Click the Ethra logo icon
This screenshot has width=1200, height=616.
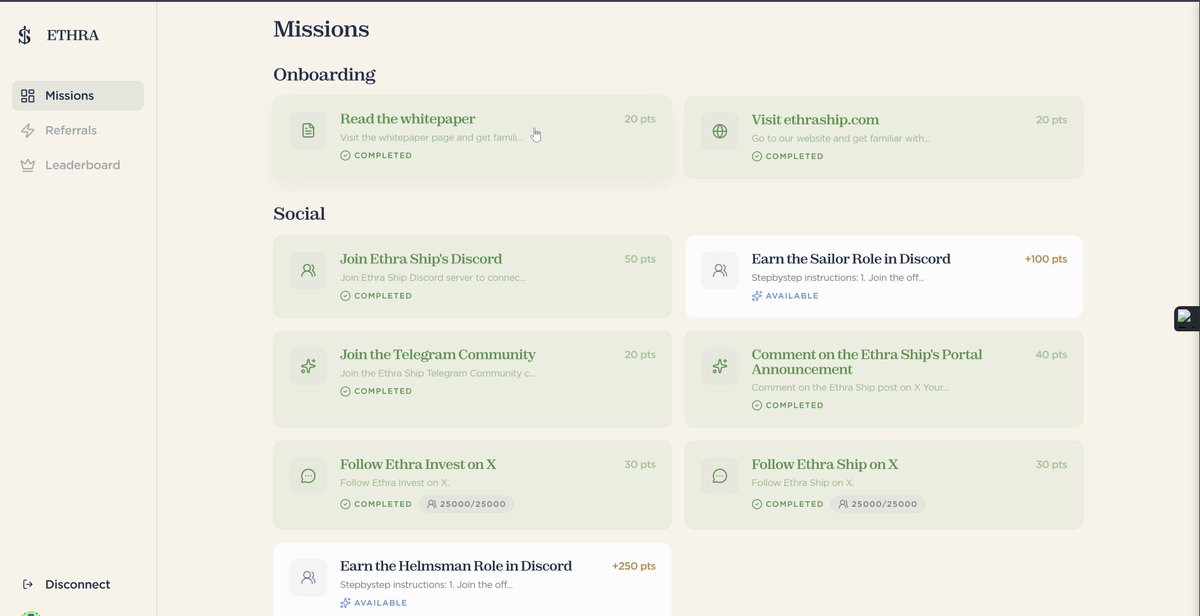point(25,36)
